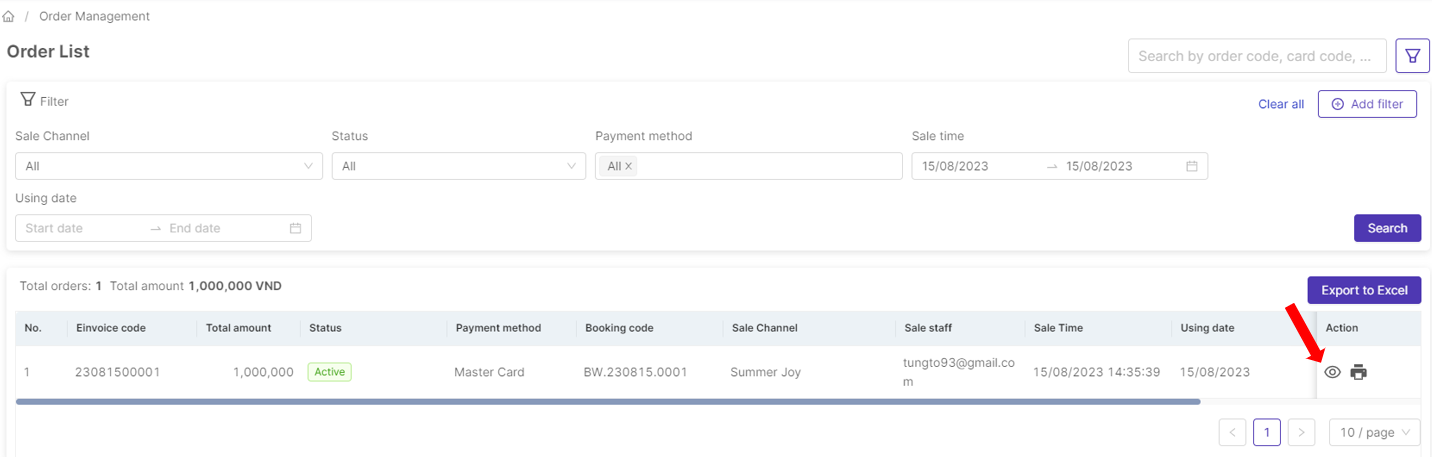Click the order code search field
The image size is (1432, 457).
point(1256,56)
